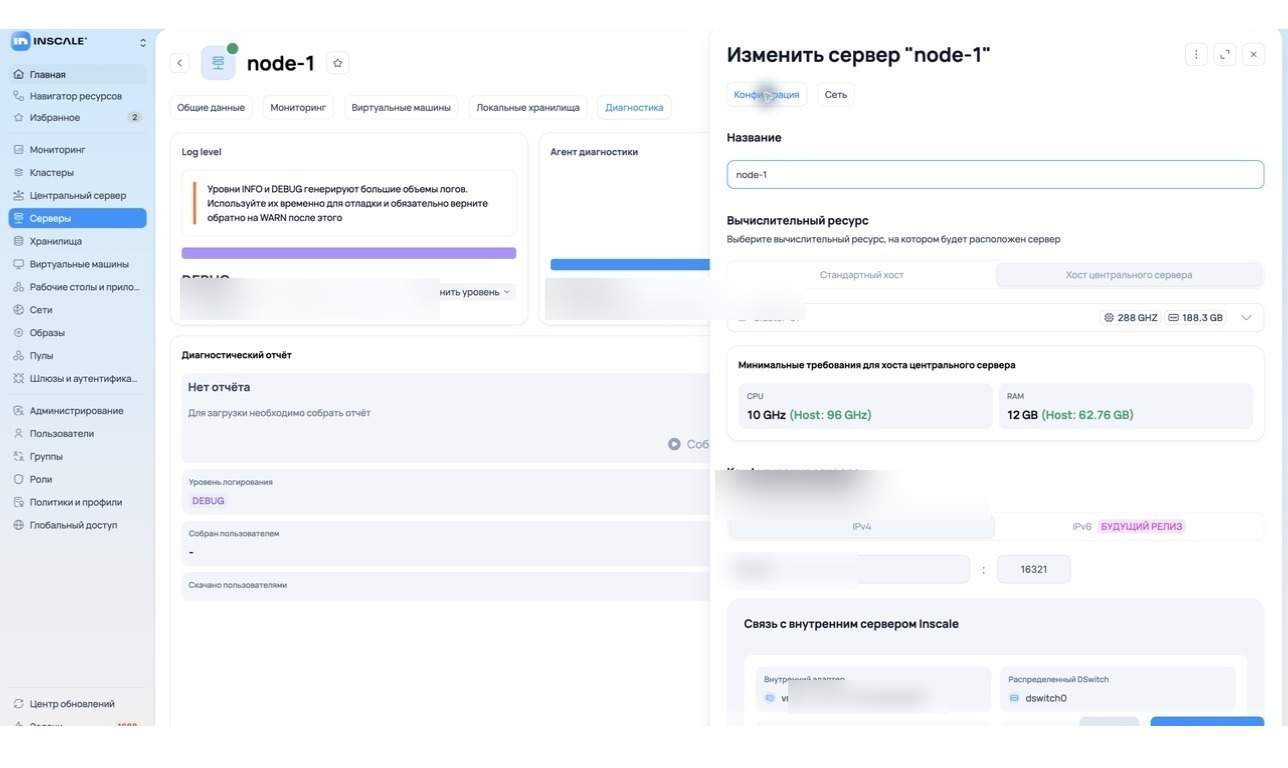Screen dimensions: 1288x768
Task: Open the three-dot options menu of the panel
Action: [x=1196, y=55]
